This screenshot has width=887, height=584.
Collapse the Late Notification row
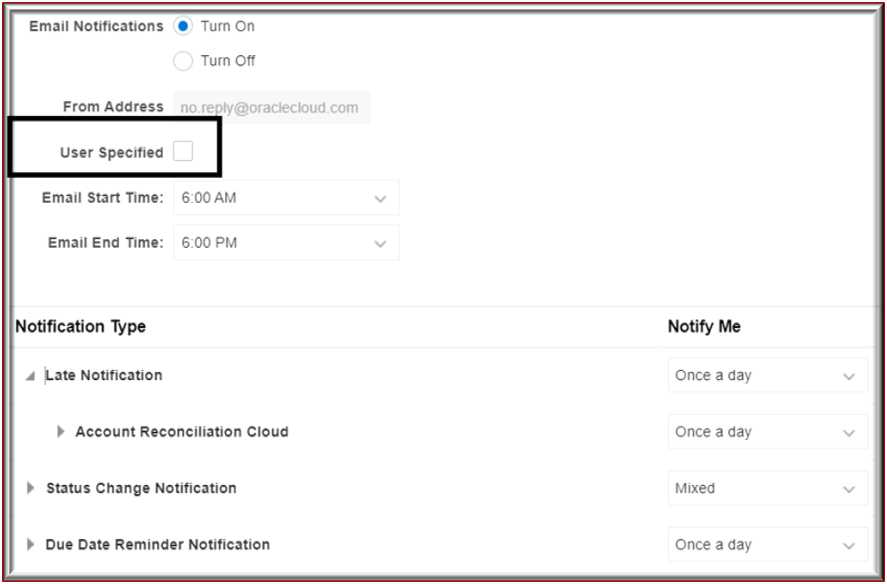point(31,376)
